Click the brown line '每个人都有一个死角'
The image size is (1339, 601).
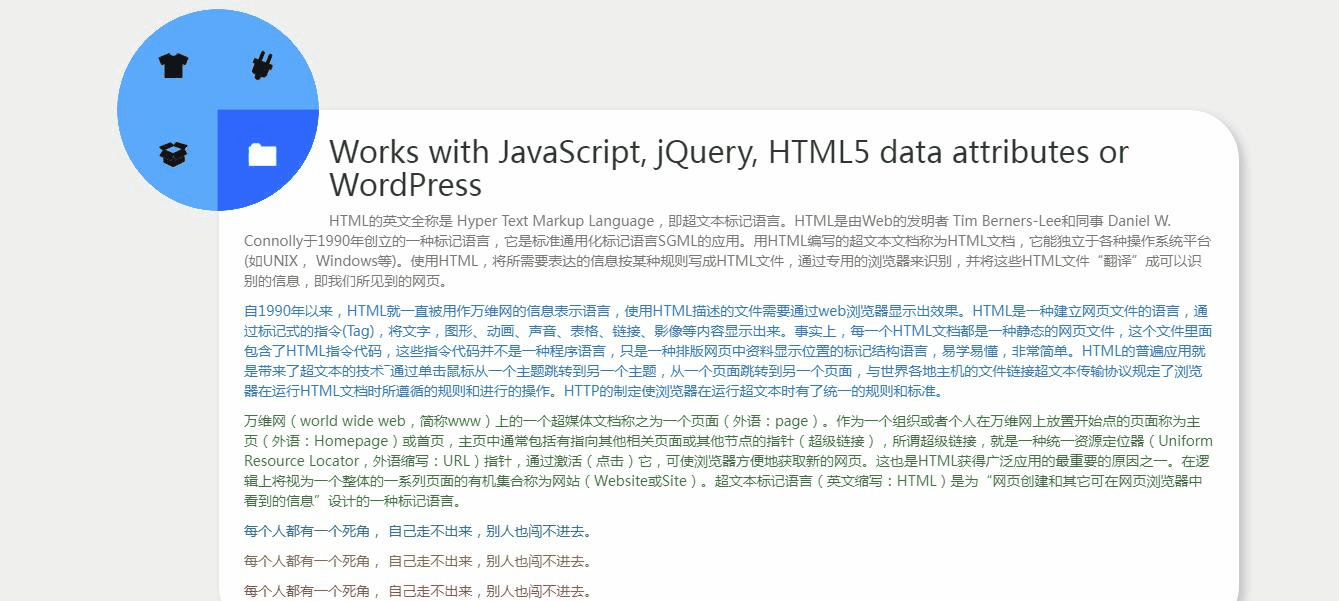click(x=418, y=561)
